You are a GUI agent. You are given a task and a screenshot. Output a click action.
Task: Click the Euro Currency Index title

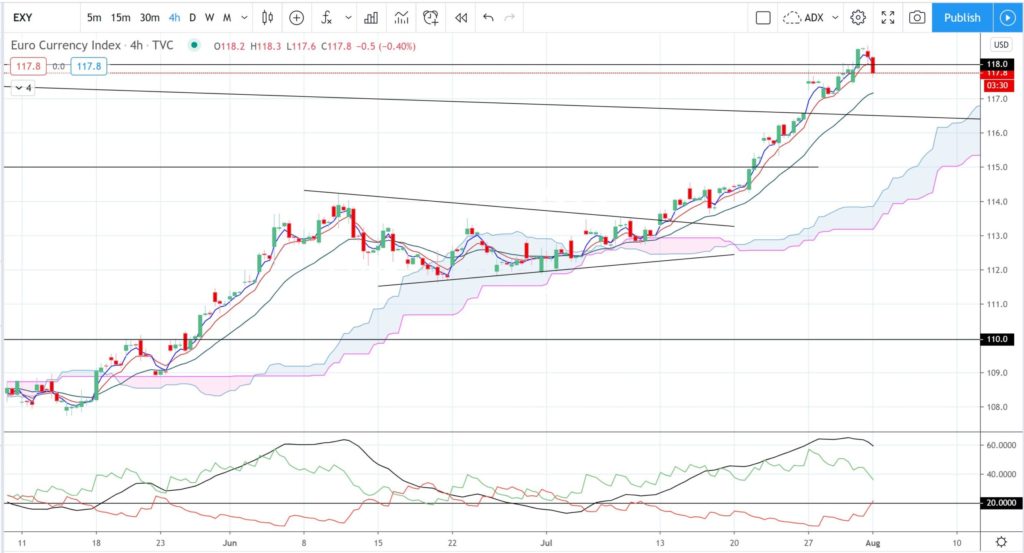pyautogui.click(x=66, y=45)
